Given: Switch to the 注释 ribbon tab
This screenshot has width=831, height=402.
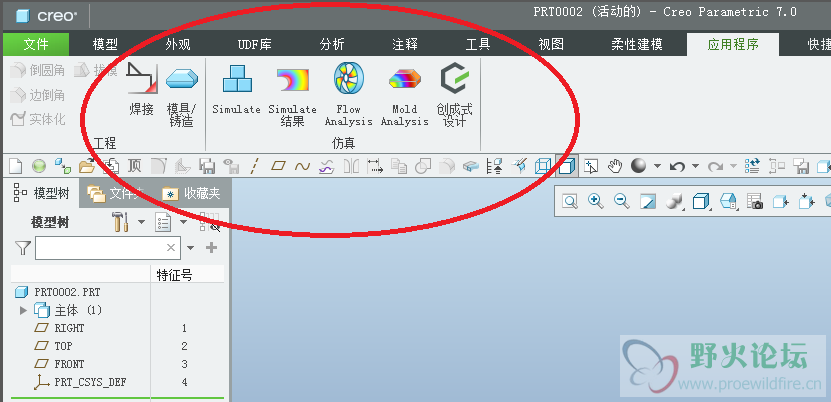Looking at the screenshot, I should pyautogui.click(x=405, y=44).
